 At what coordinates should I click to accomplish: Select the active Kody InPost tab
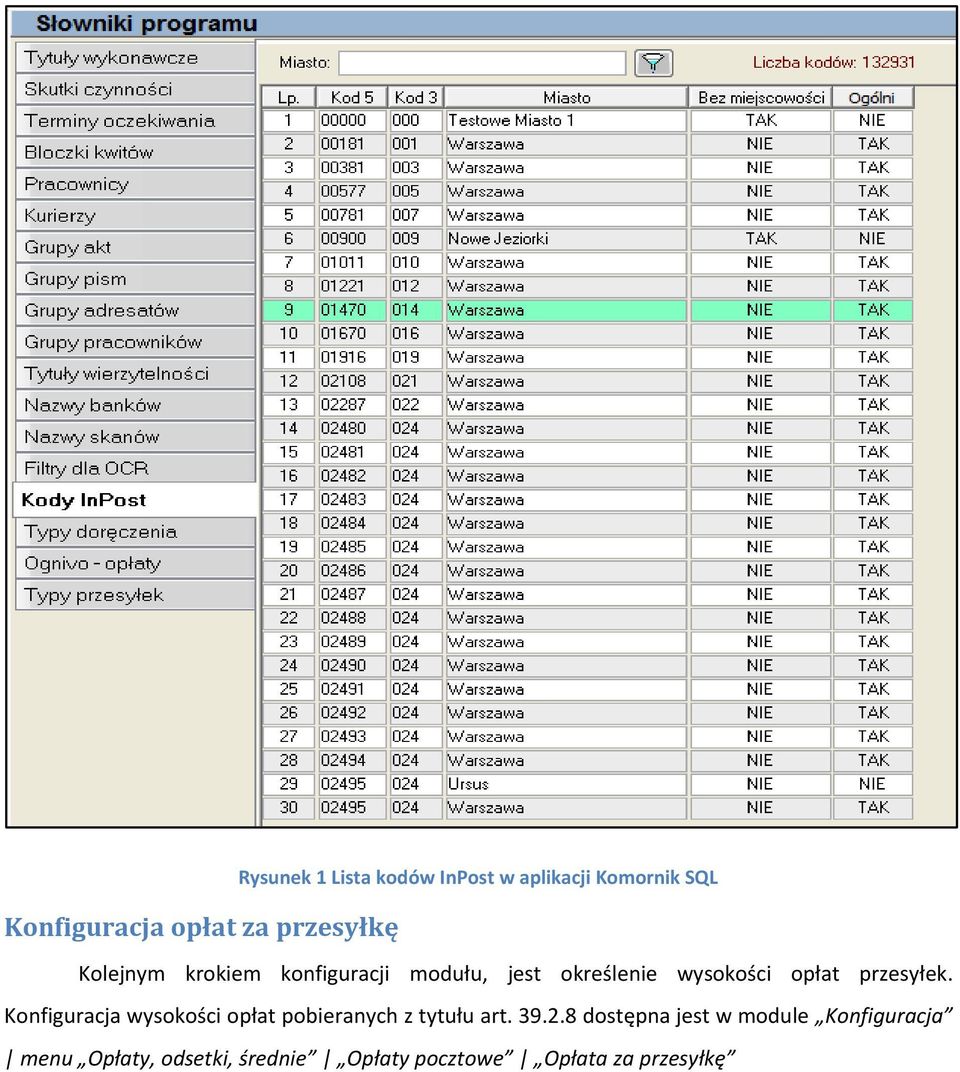pos(135,500)
